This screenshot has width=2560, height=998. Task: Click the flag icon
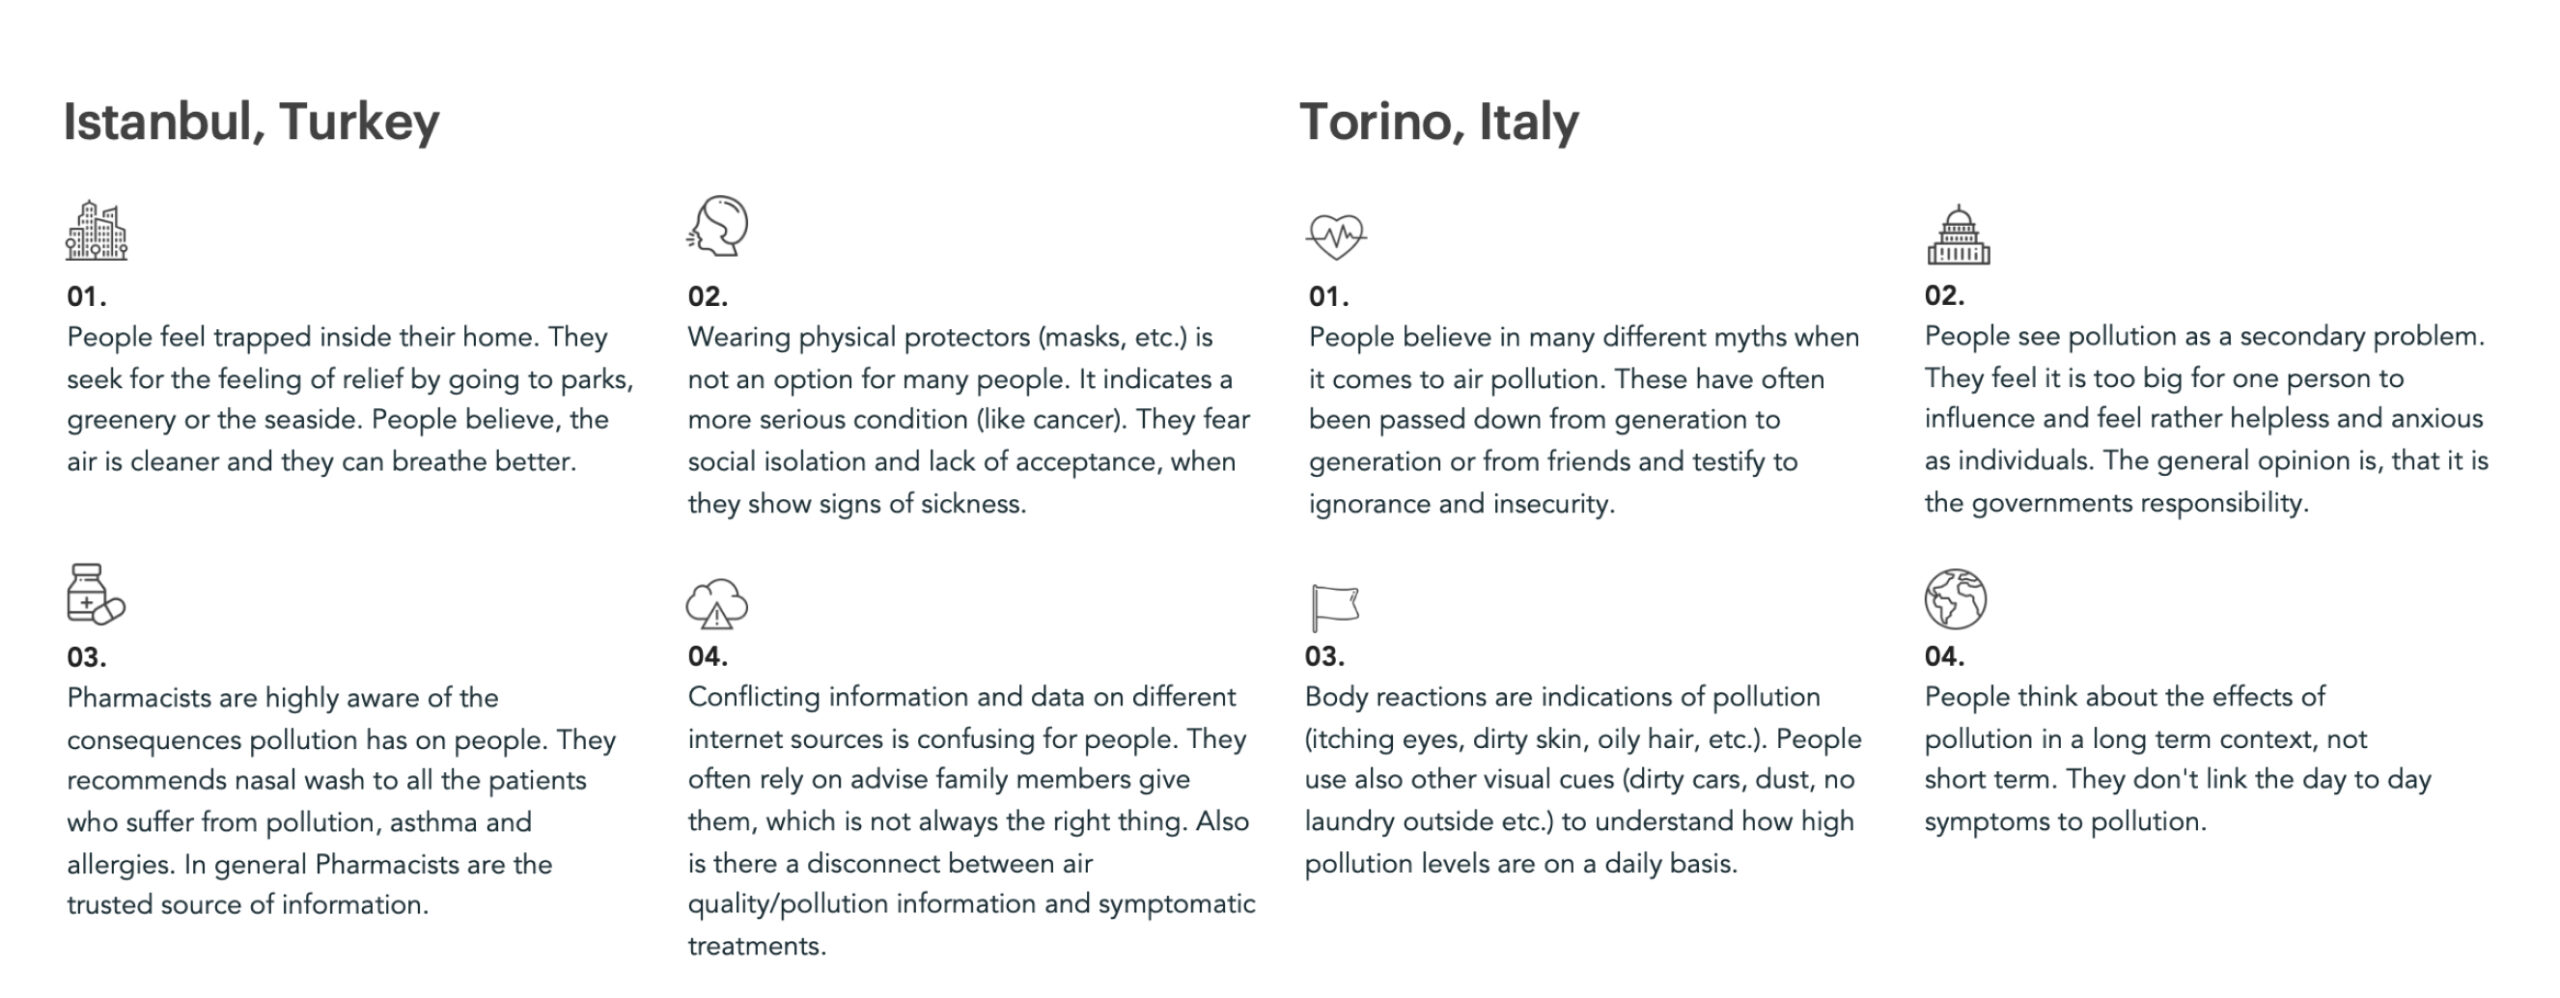point(1334,607)
